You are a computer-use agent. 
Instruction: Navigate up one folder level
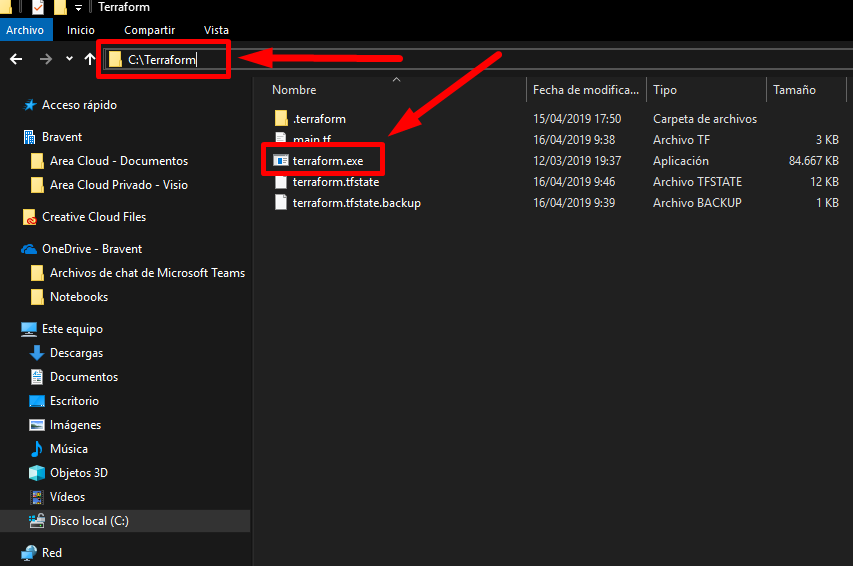click(x=90, y=59)
